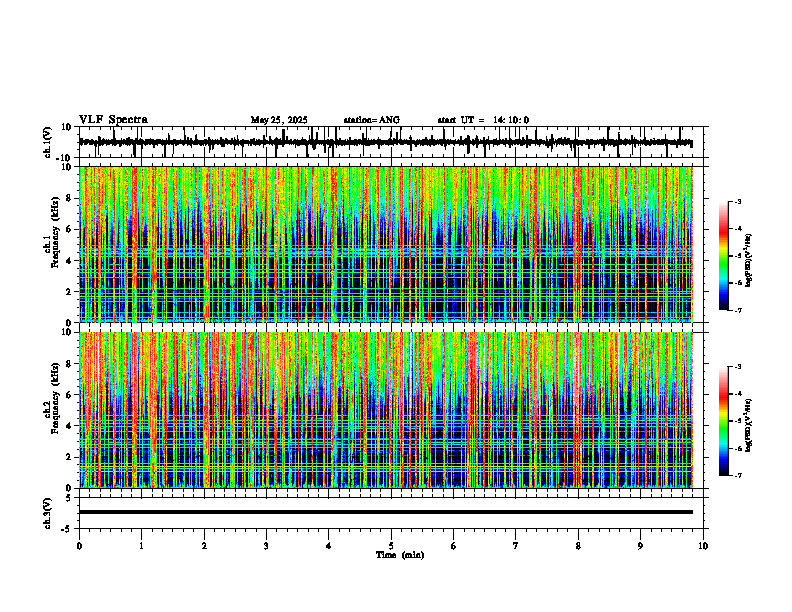
Task: Click the "-3" label on ch.1 color bar
Action: (737, 202)
